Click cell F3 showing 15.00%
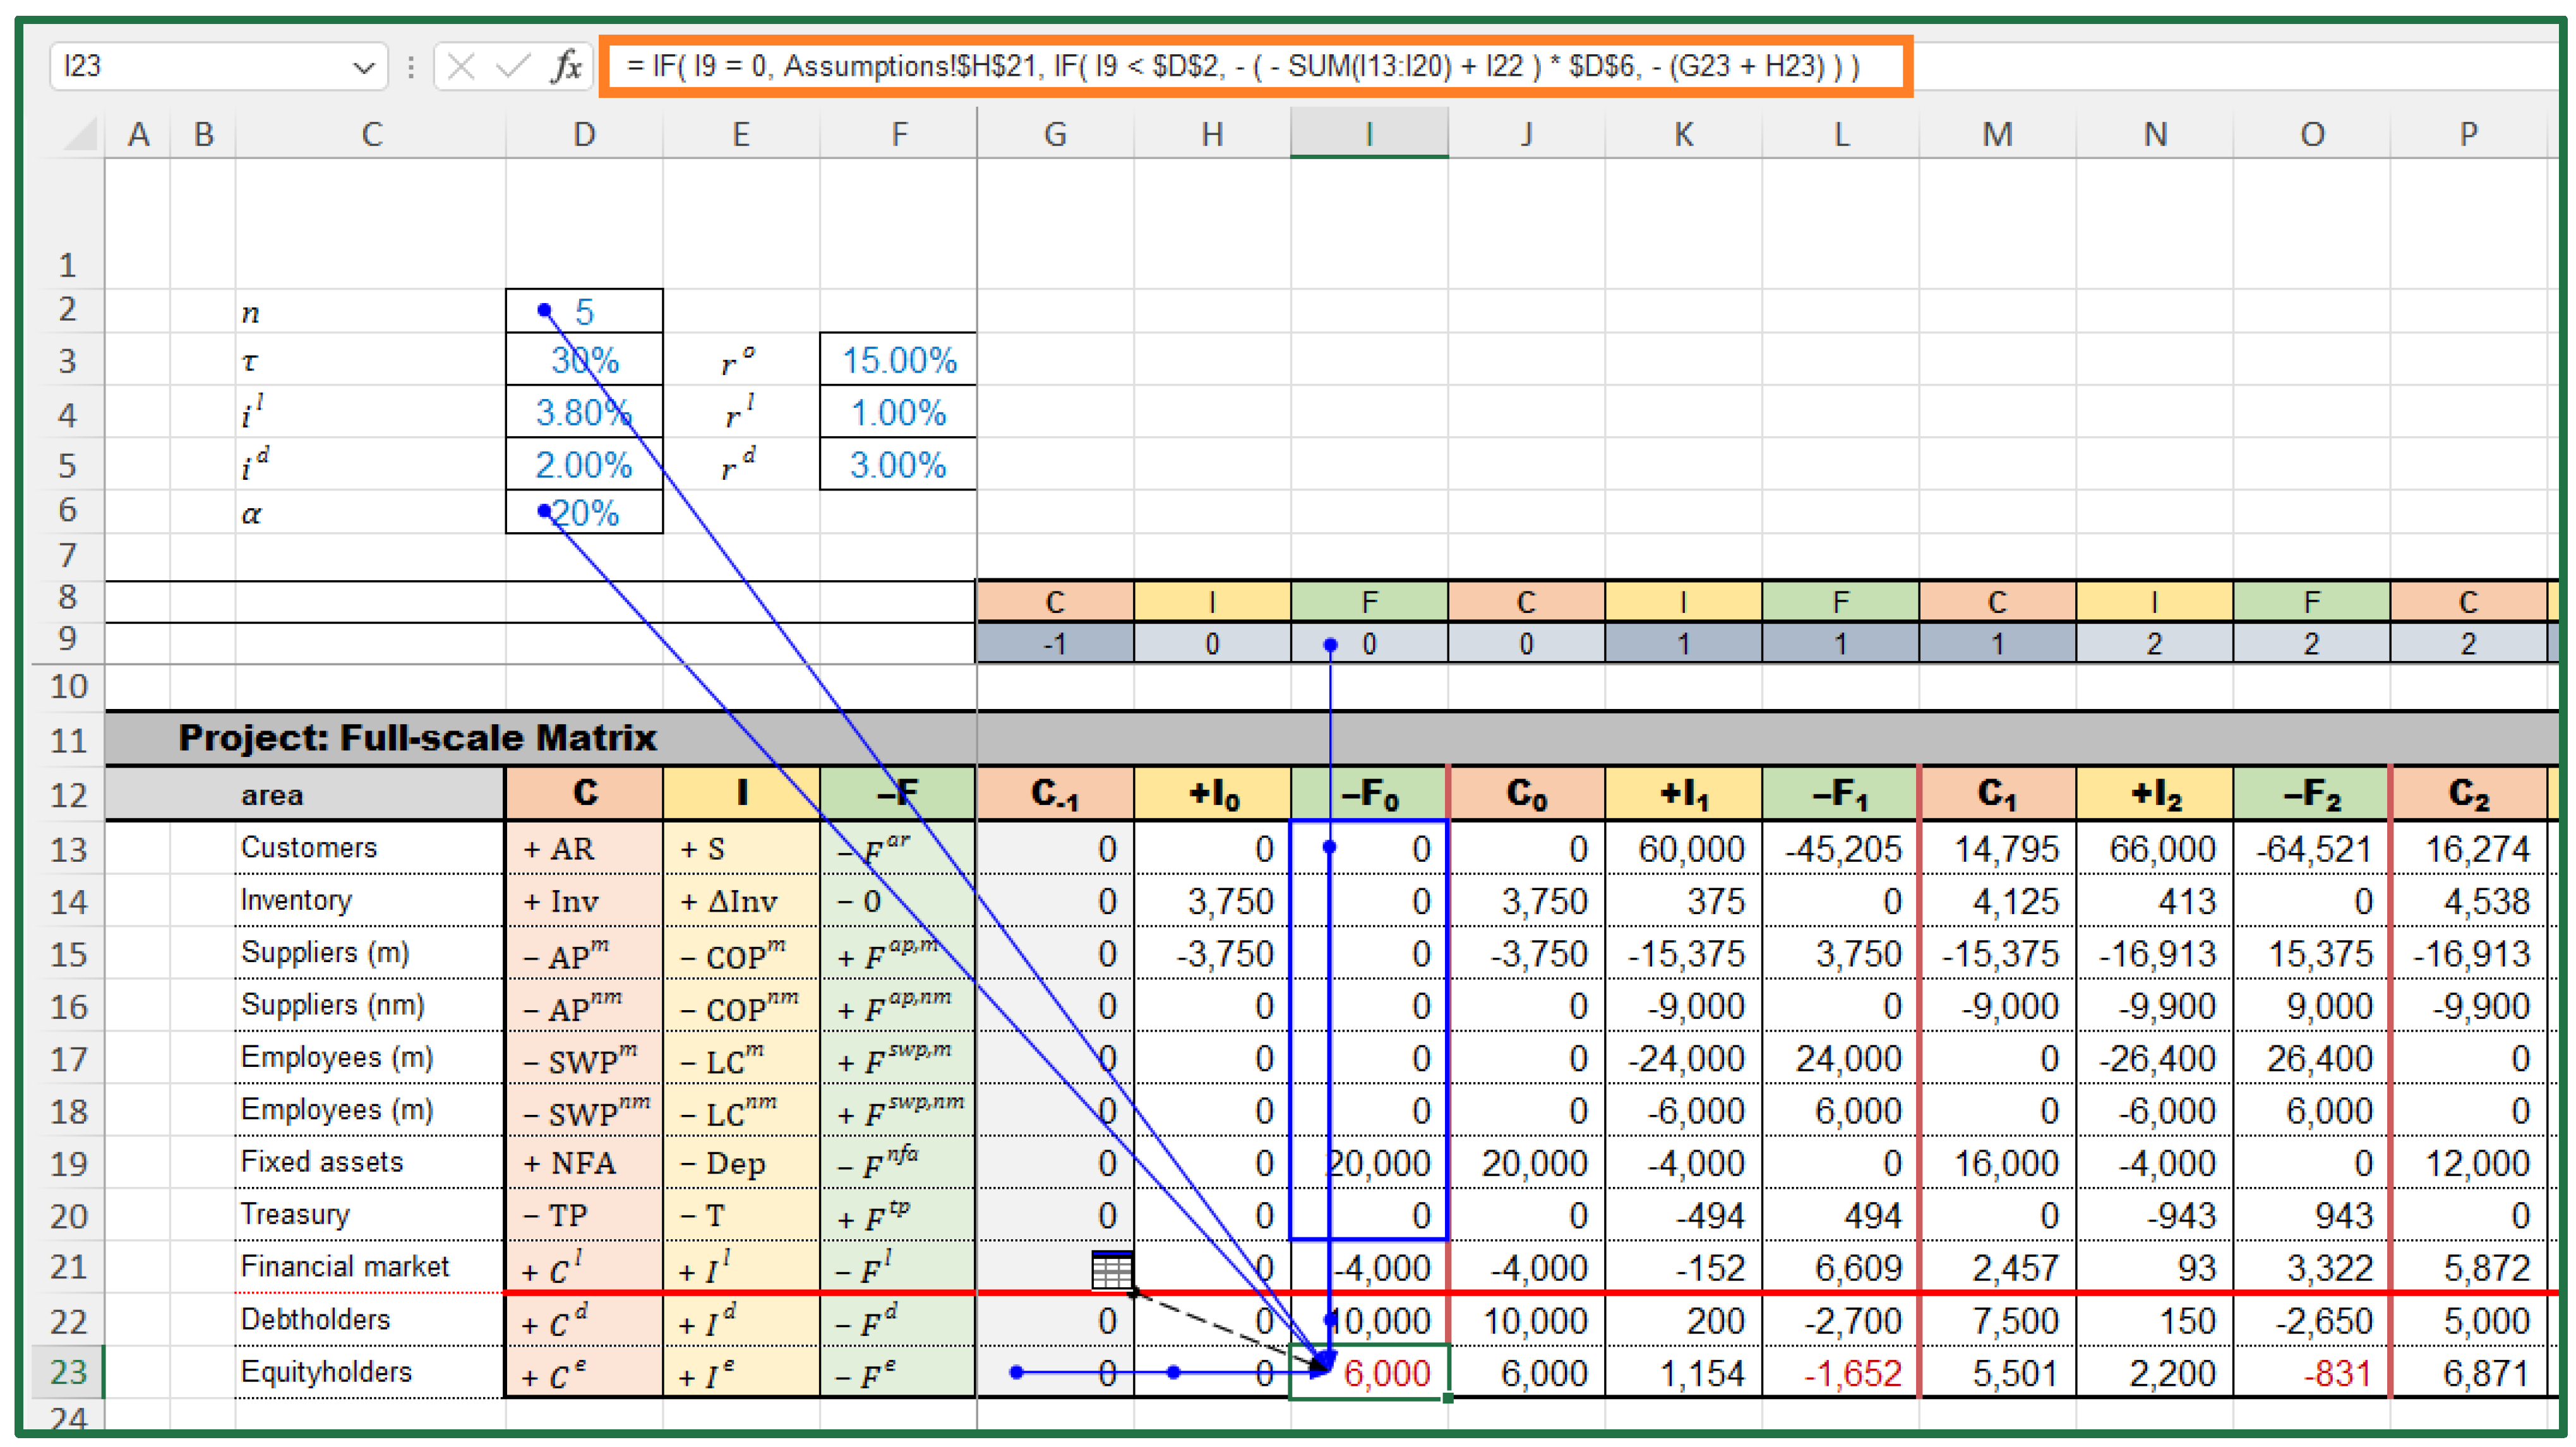Viewport: 2576px width, 1447px height. pos(898,359)
